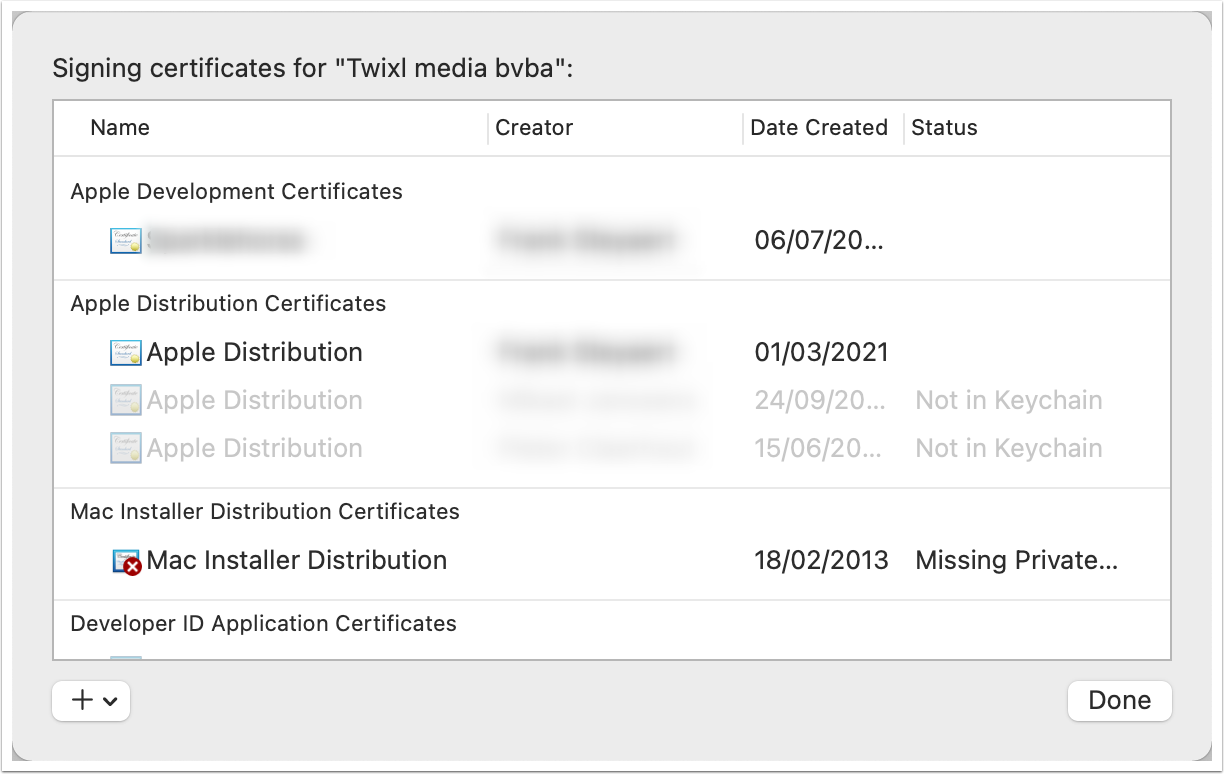Click the Mac Installer Distribution error icon
The height and width of the screenshot is (774, 1224).
126,561
